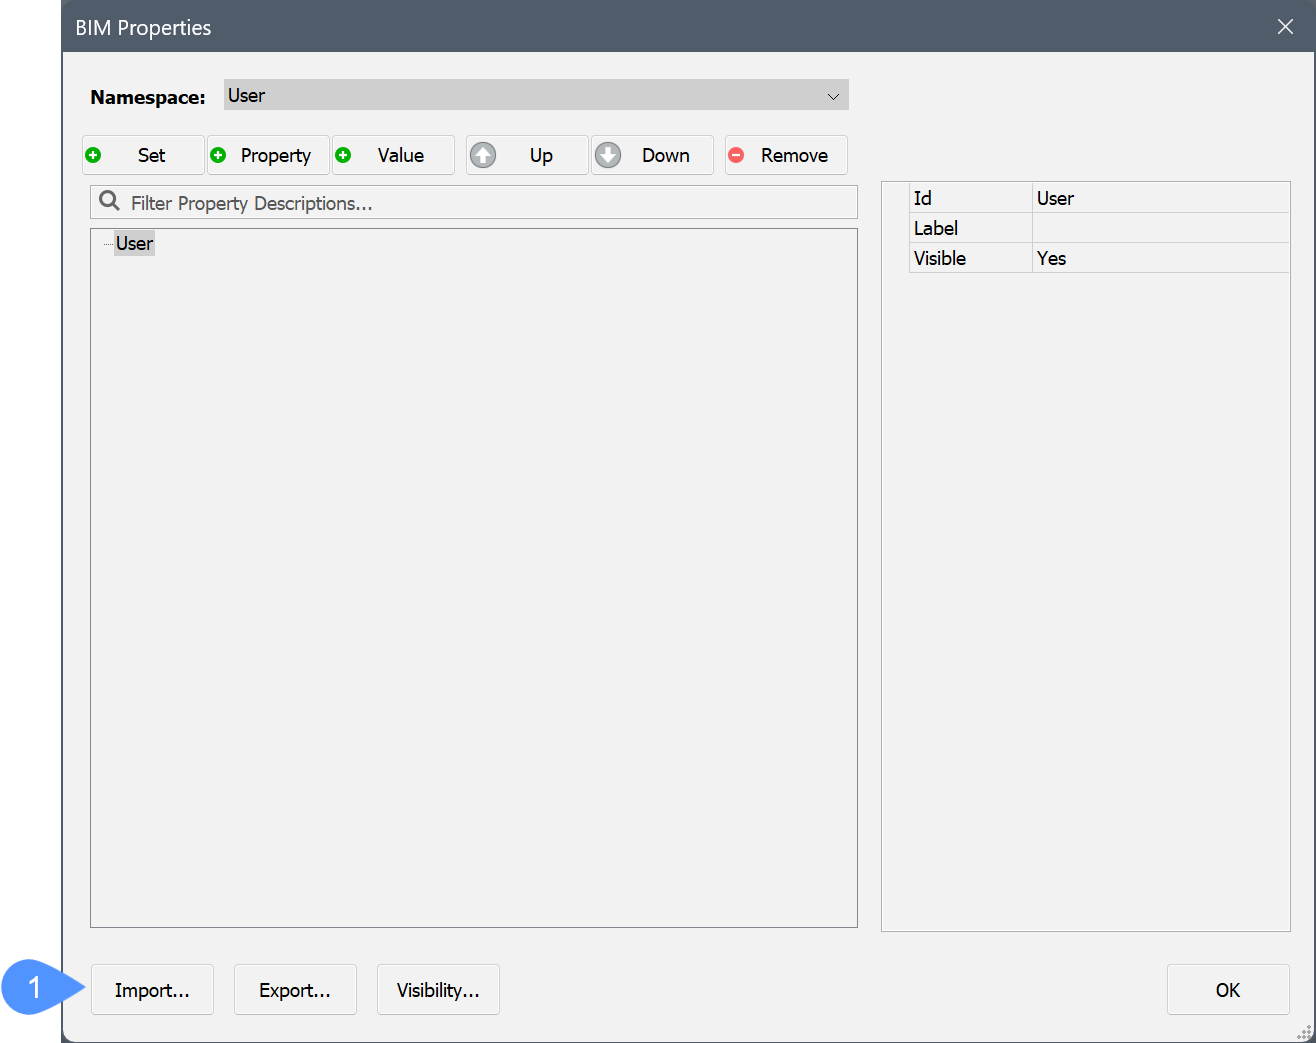Select the User node in tree
The height and width of the screenshot is (1043, 1316).
coord(134,244)
